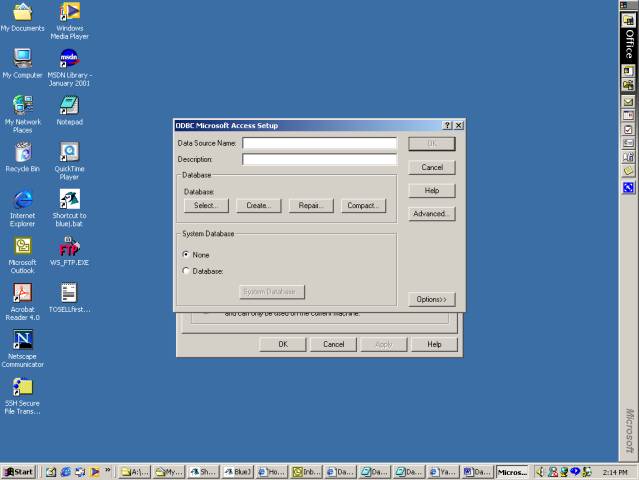639x480 pixels.
Task: Click Help in background administrator dialog
Action: pos(434,344)
